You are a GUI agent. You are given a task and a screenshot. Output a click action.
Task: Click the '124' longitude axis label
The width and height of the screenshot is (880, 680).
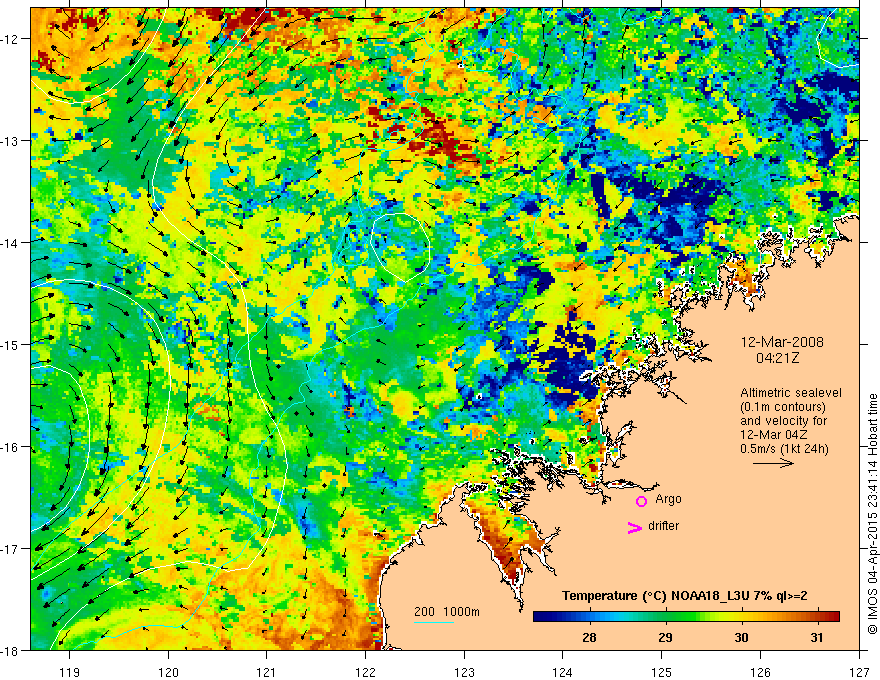coord(563,672)
